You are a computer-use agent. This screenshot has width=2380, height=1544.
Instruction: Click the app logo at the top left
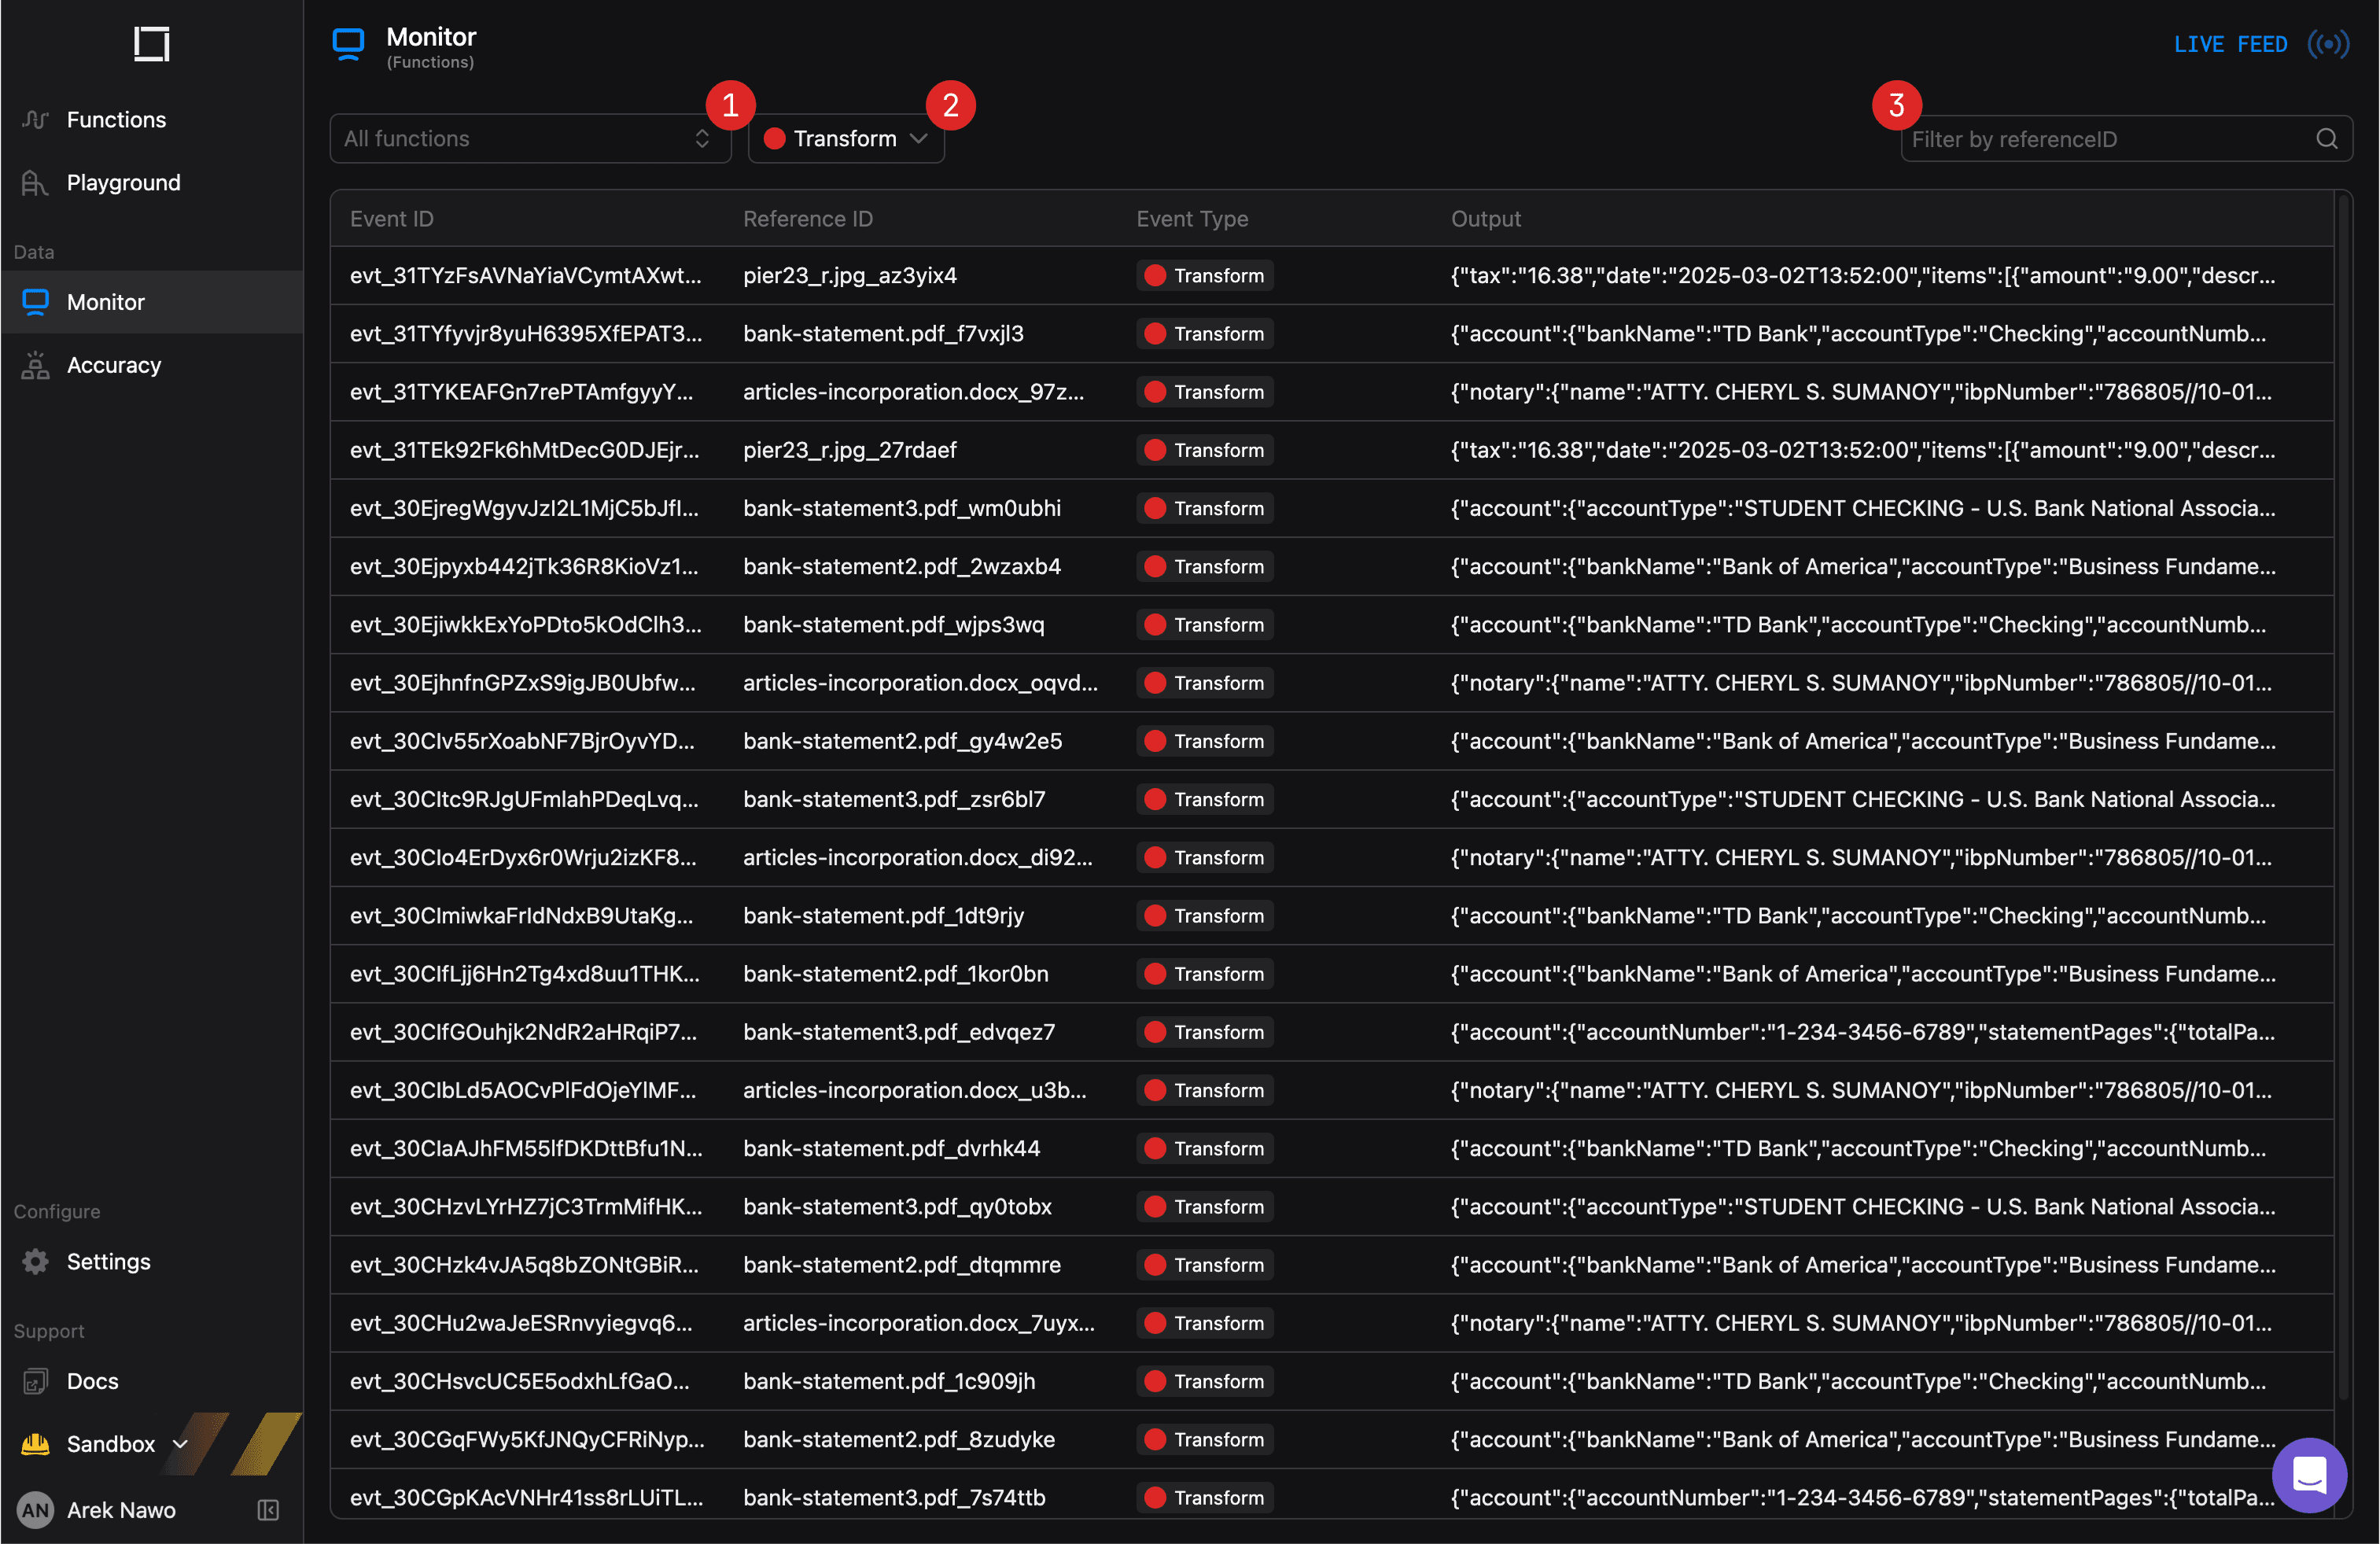click(150, 44)
